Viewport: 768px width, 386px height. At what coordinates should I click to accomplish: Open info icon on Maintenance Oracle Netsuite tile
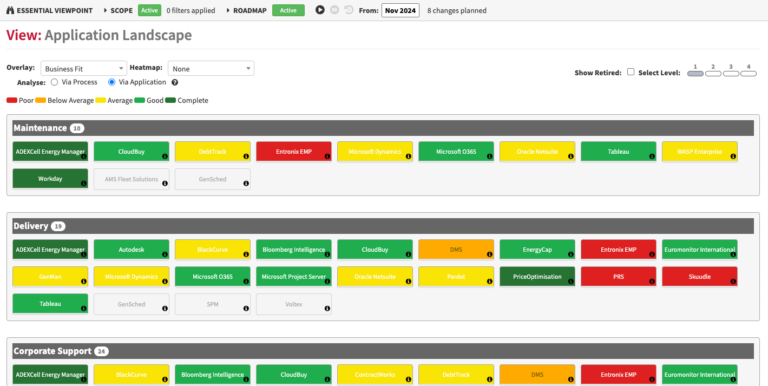point(571,157)
